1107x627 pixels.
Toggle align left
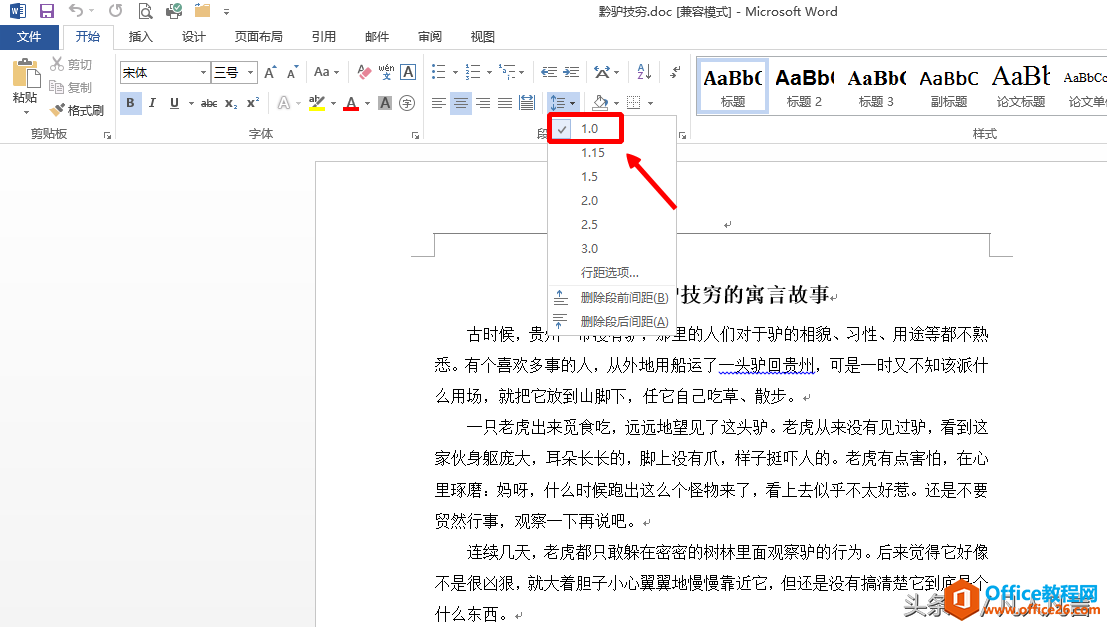point(438,104)
